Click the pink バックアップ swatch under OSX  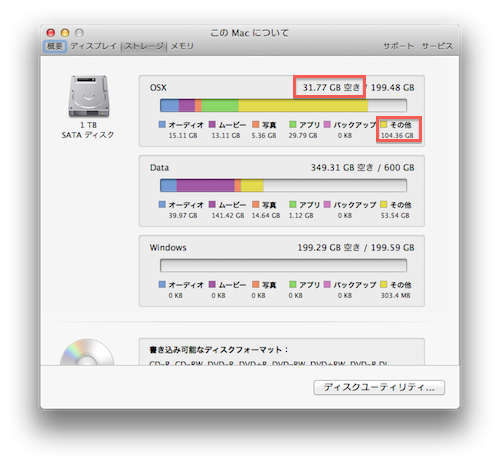[x=327, y=124]
